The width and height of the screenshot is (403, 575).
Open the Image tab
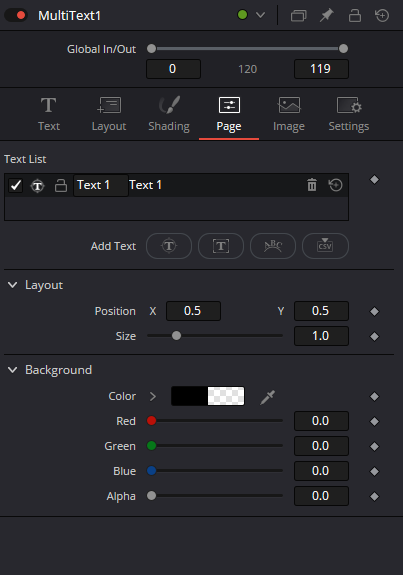pos(289,114)
